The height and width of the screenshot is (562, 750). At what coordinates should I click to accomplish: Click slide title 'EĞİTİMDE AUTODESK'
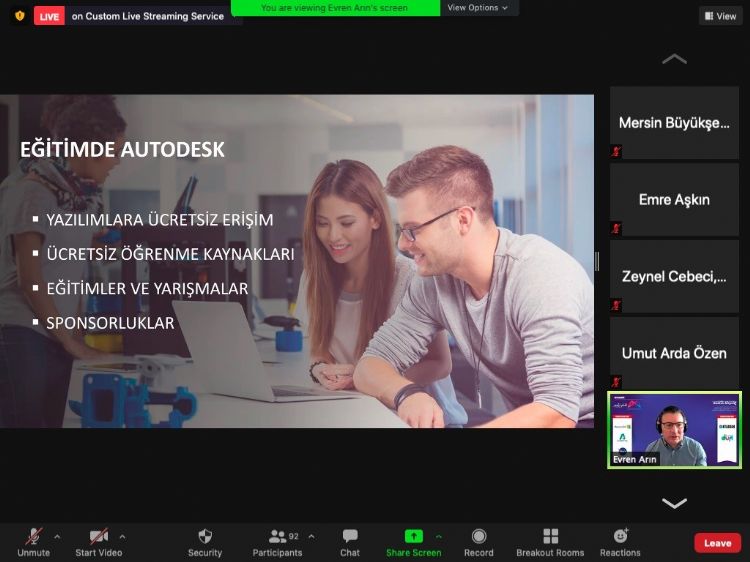(x=122, y=150)
